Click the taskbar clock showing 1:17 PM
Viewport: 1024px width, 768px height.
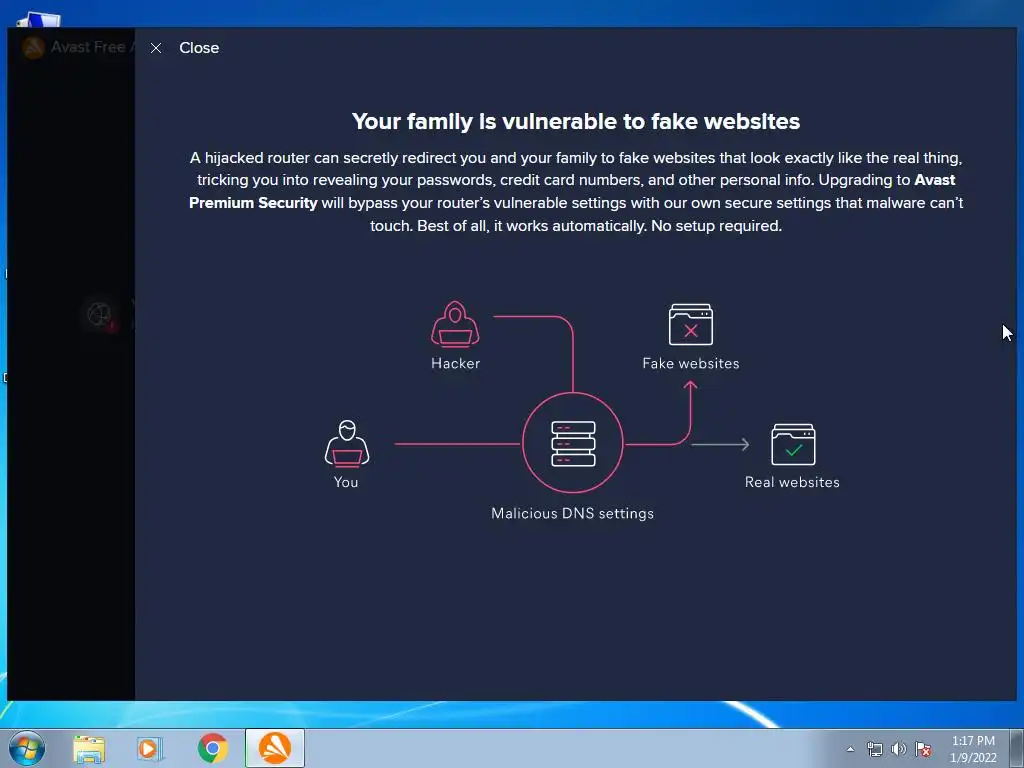tap(973, 749)
